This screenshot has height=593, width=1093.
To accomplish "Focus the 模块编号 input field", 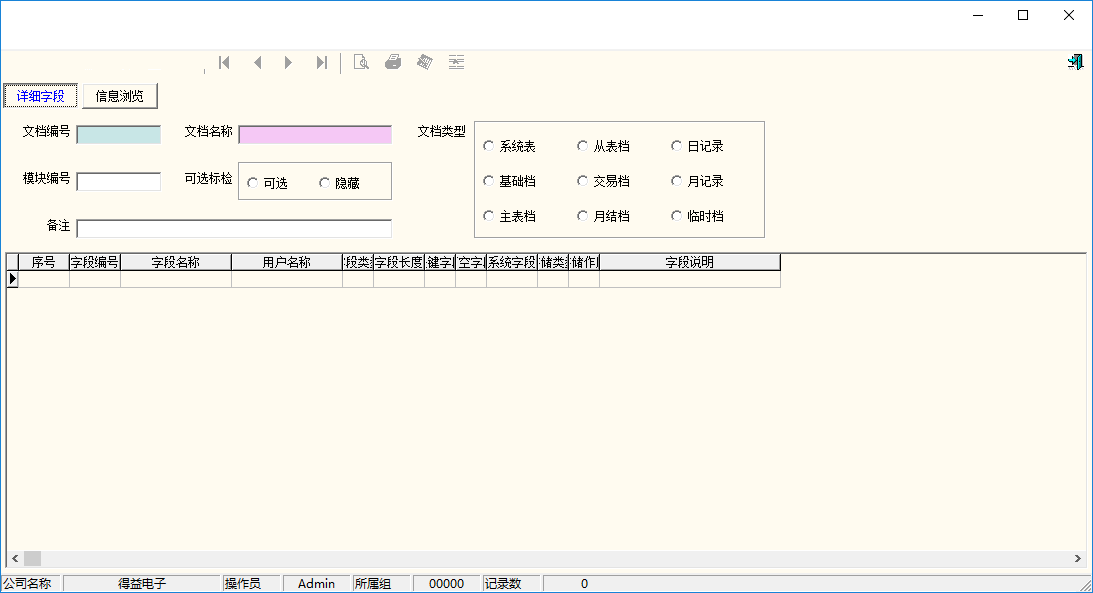I will click(119, 181).
